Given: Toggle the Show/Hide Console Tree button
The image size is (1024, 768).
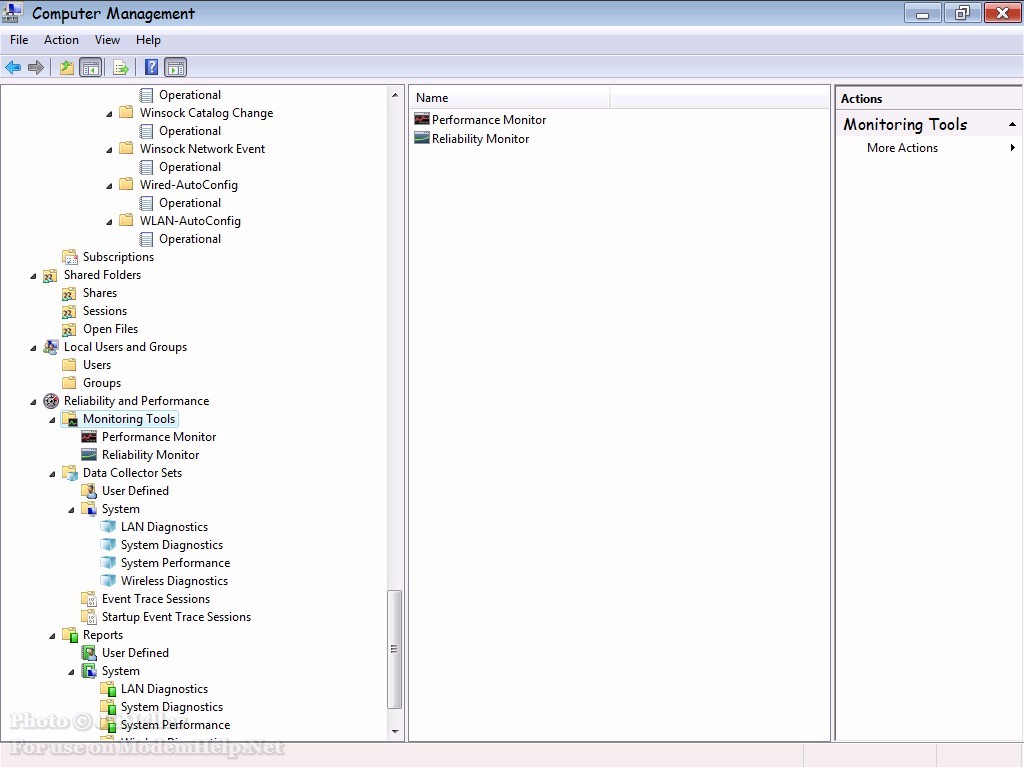Looking at the screenshot, I should [x=91, y=67].
